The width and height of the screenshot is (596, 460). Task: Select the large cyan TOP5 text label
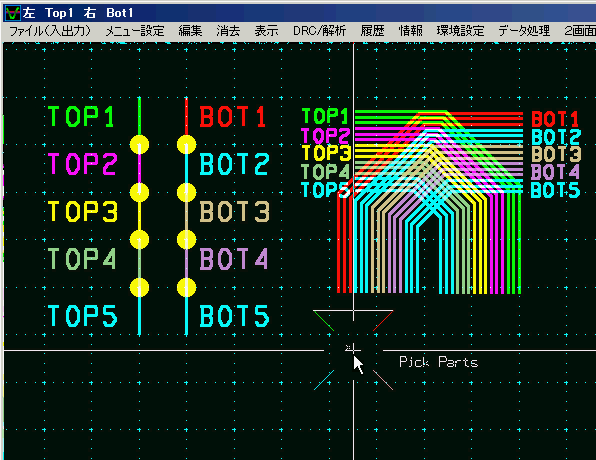pos(83,316)
